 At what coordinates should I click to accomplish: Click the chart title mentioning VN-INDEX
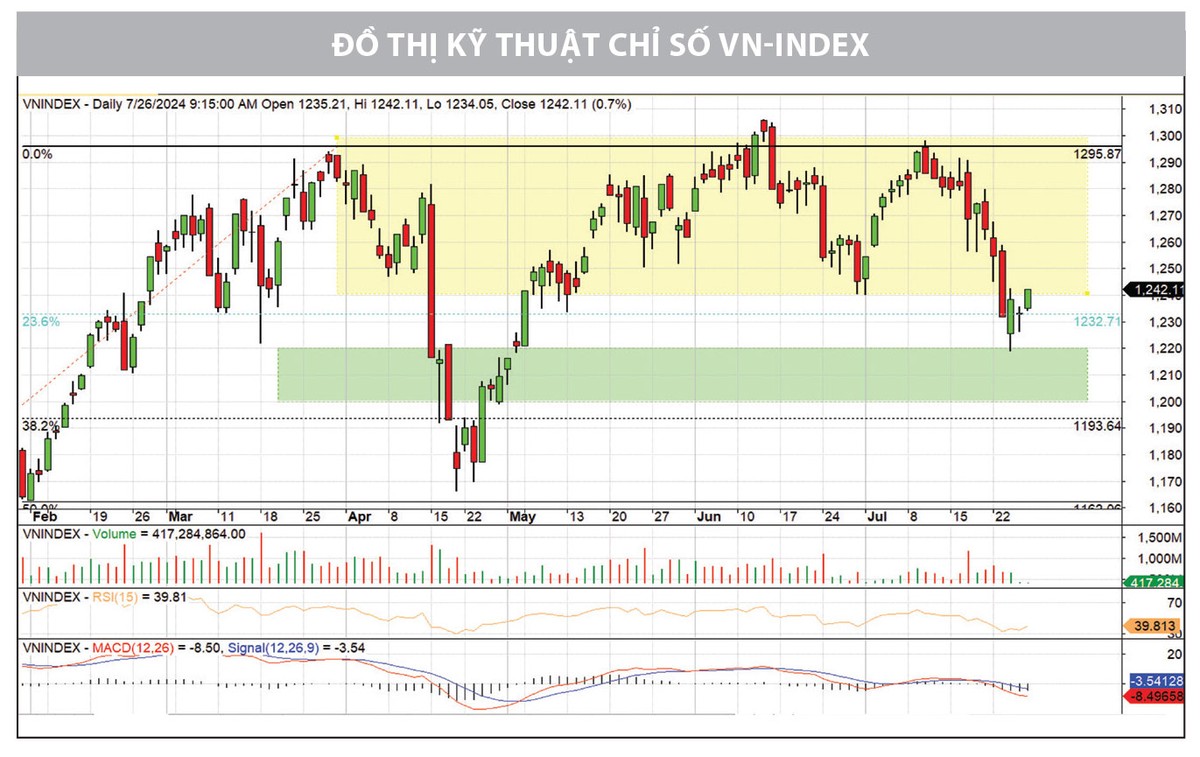click(600, 46)
